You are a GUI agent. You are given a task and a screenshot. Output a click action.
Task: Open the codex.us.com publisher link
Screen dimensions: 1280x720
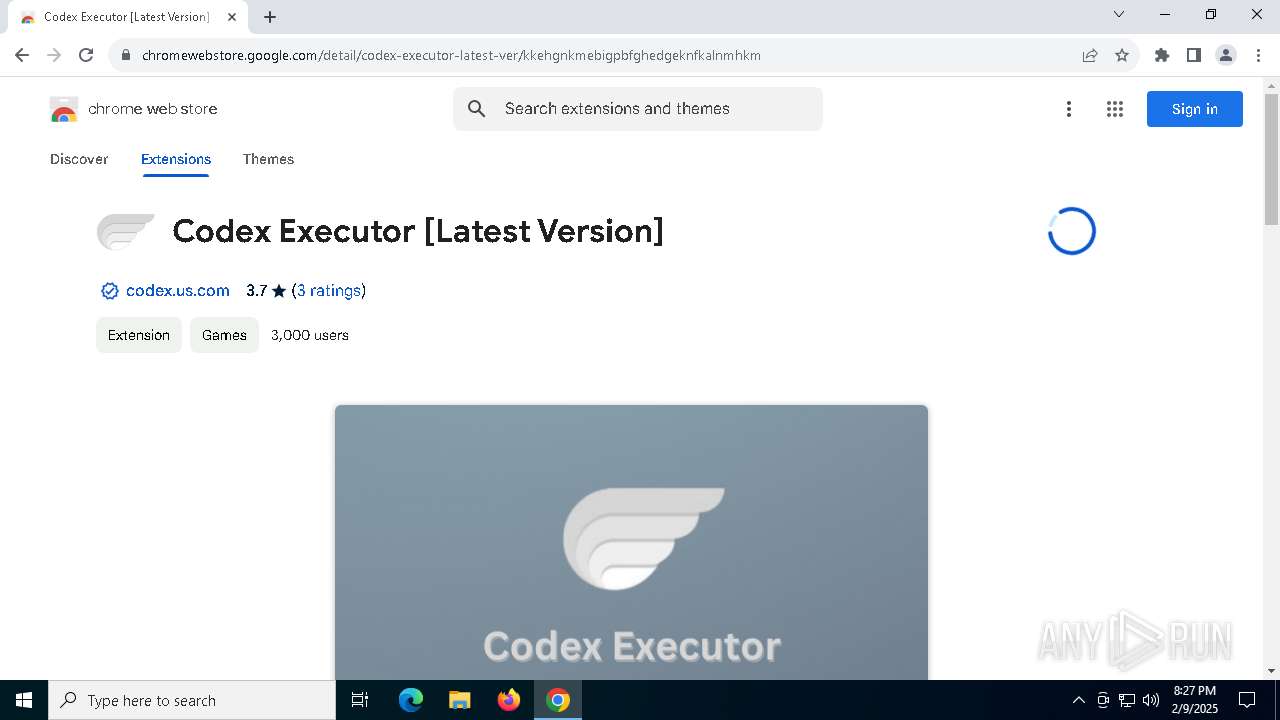pos(178,291)
